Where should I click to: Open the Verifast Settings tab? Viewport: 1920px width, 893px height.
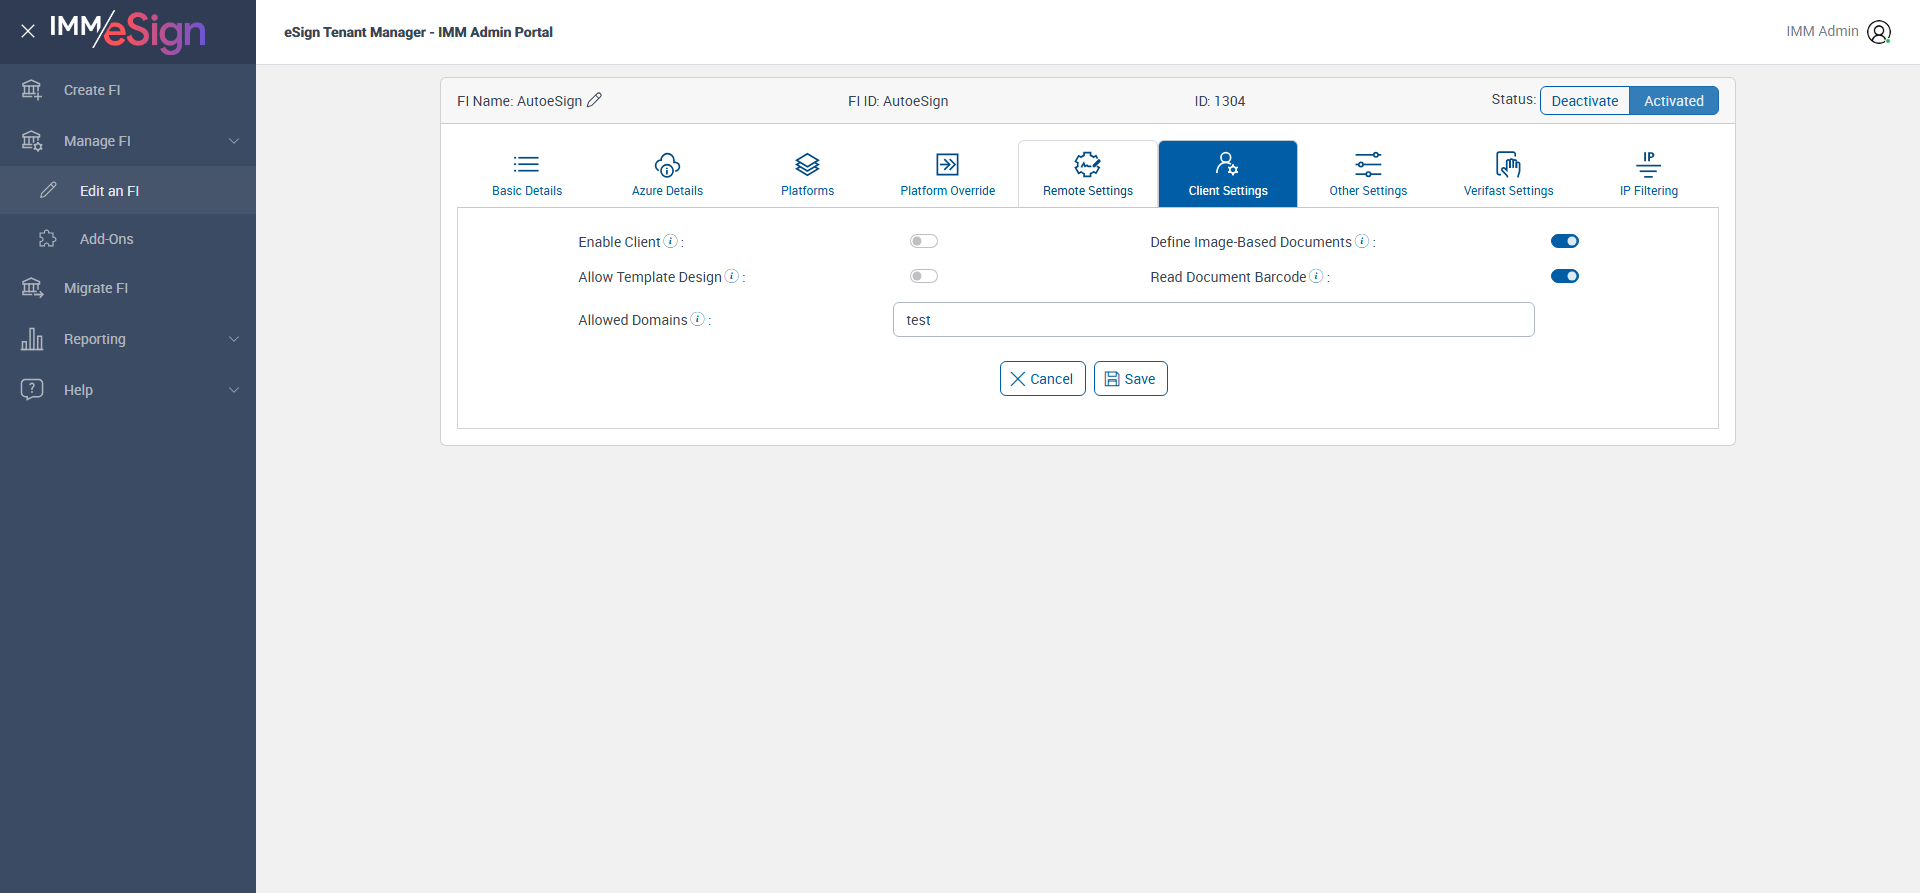pyautogui.click(x=1509, y=174)
